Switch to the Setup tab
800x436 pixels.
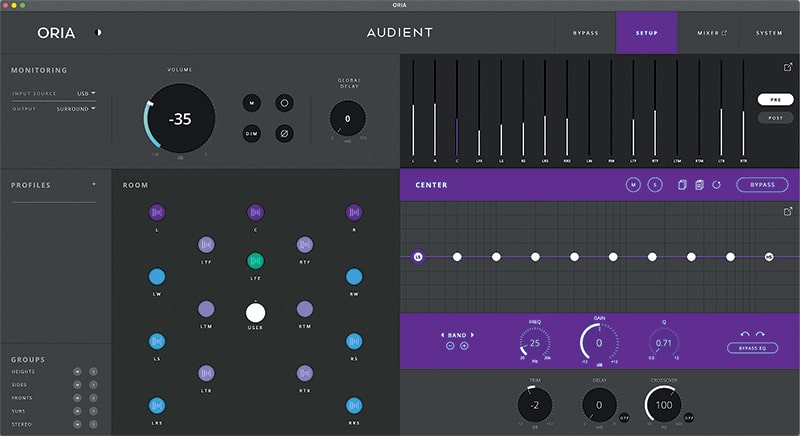tap(647, 33)
